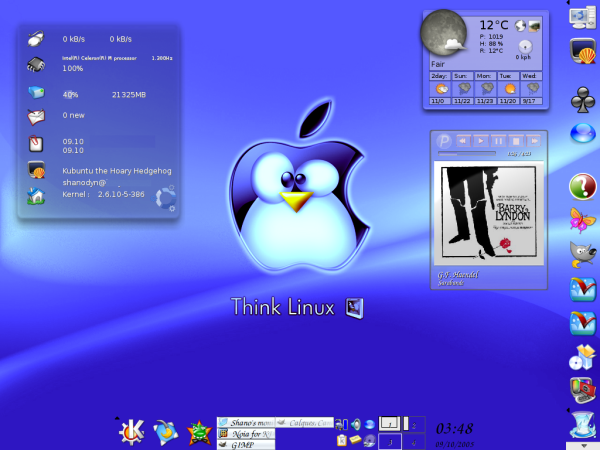
Task: Switch to virtual desktop 4 in pager
Action: click(x=414, y=442)
